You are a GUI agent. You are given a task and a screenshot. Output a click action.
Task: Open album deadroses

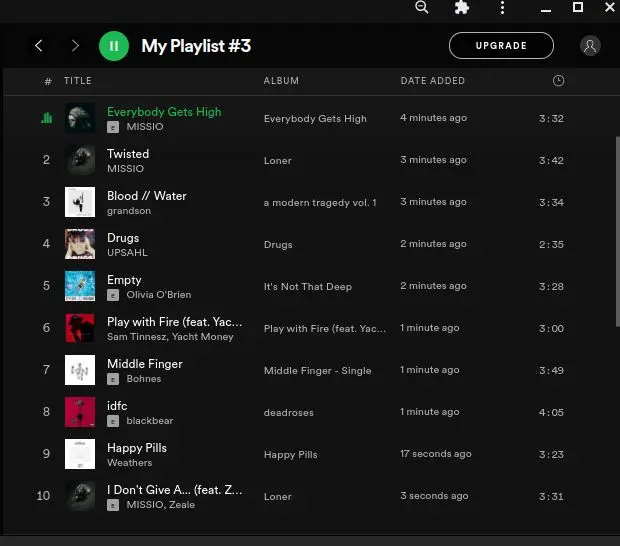[x=289, y=412]
